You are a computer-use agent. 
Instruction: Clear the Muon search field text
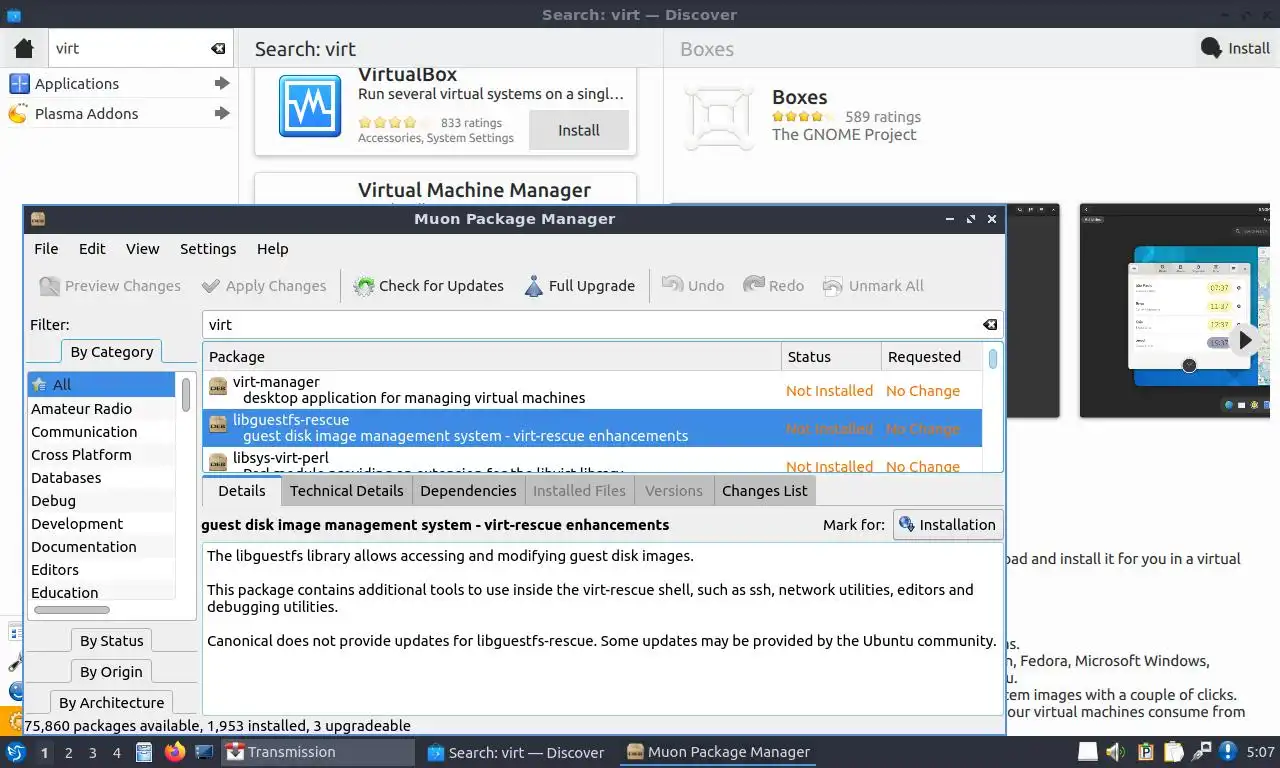[x=989, y=325]
